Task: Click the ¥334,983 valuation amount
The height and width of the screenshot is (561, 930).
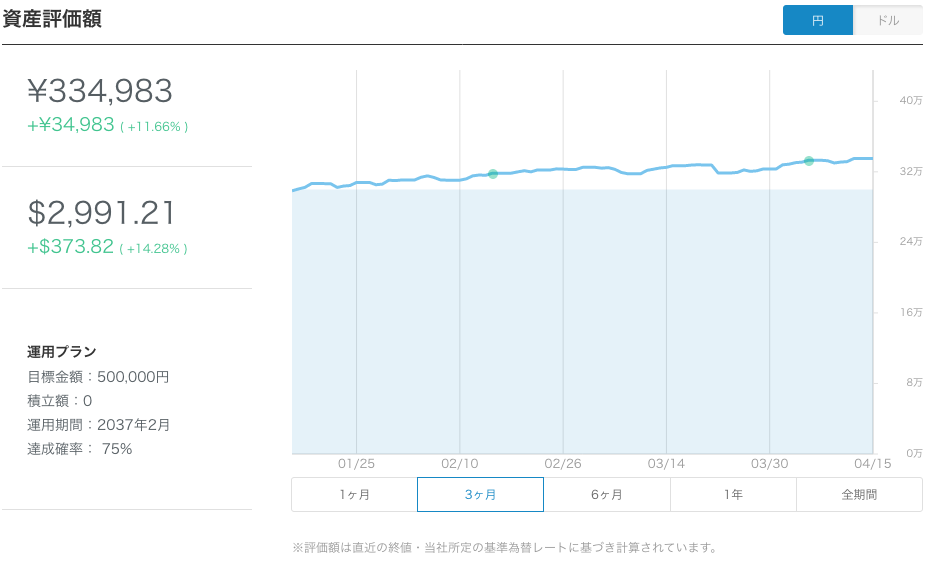Action: click(x=100, y=92)
